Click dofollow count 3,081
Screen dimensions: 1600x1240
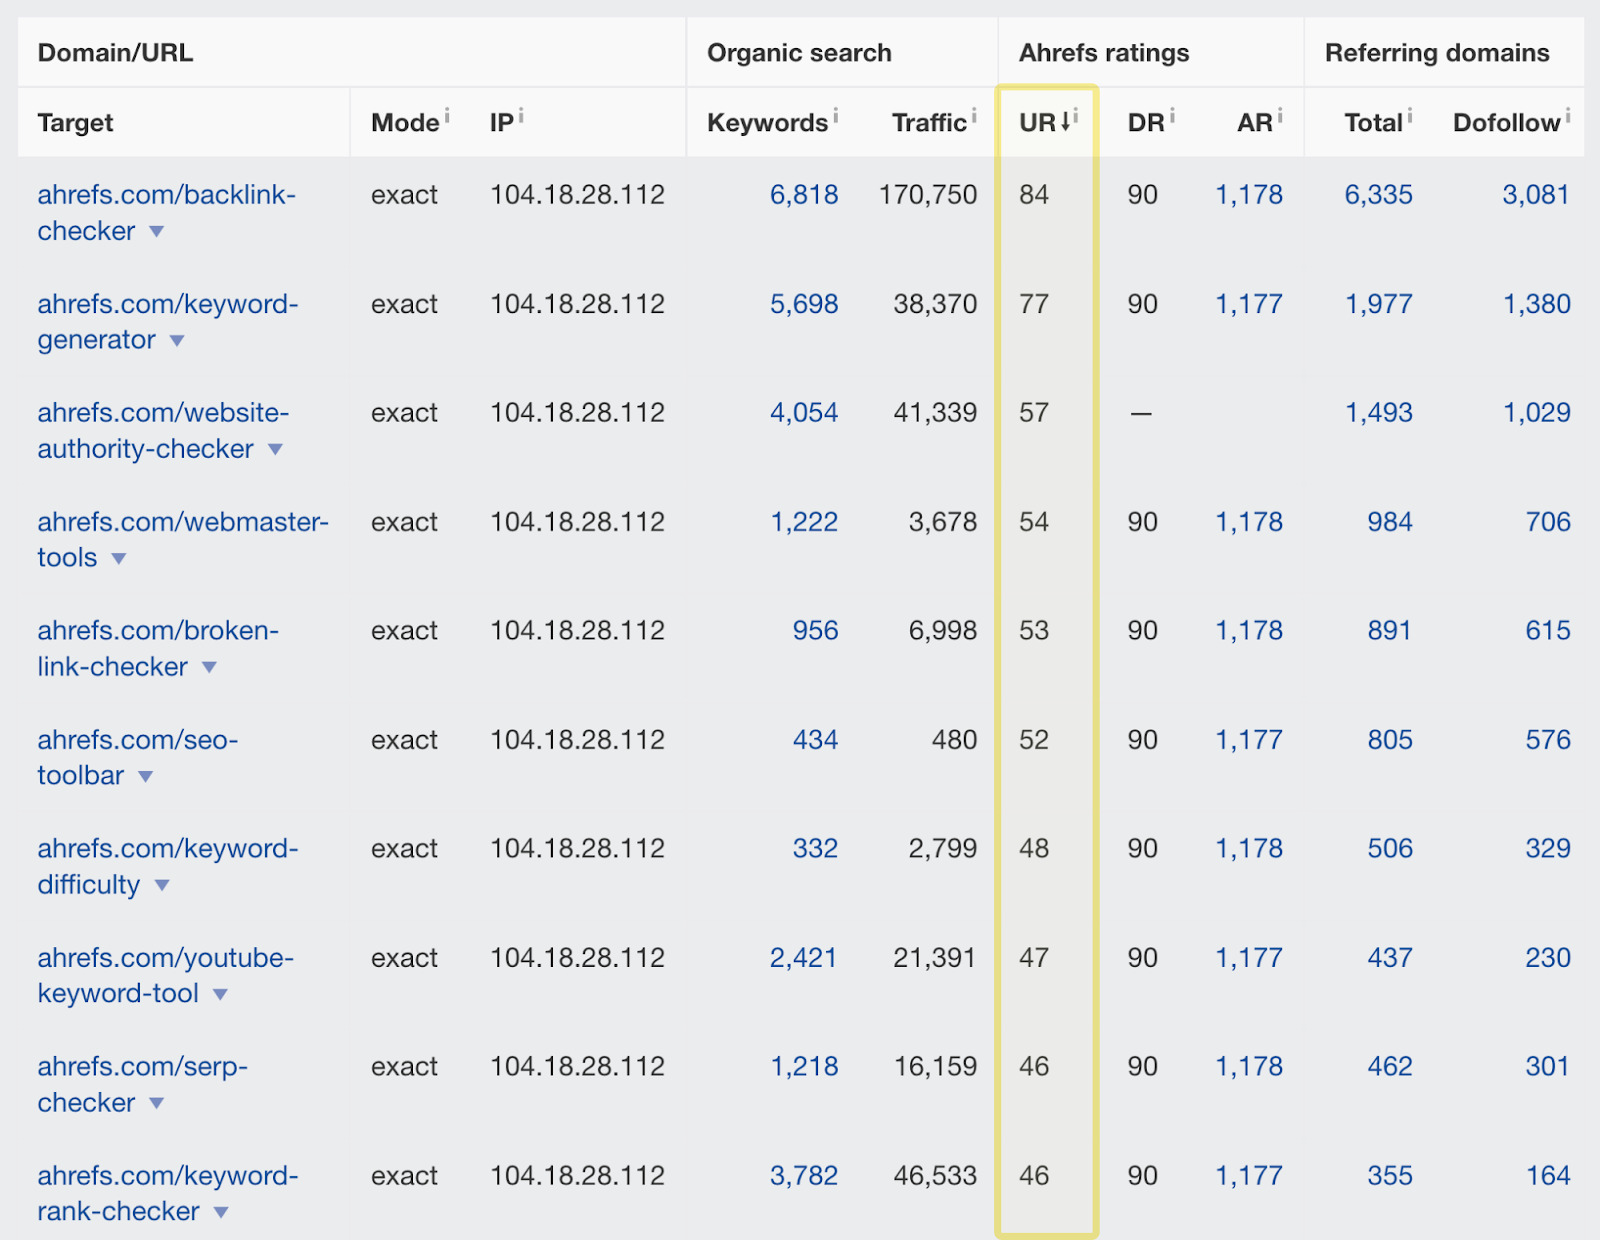(1536, 195)
